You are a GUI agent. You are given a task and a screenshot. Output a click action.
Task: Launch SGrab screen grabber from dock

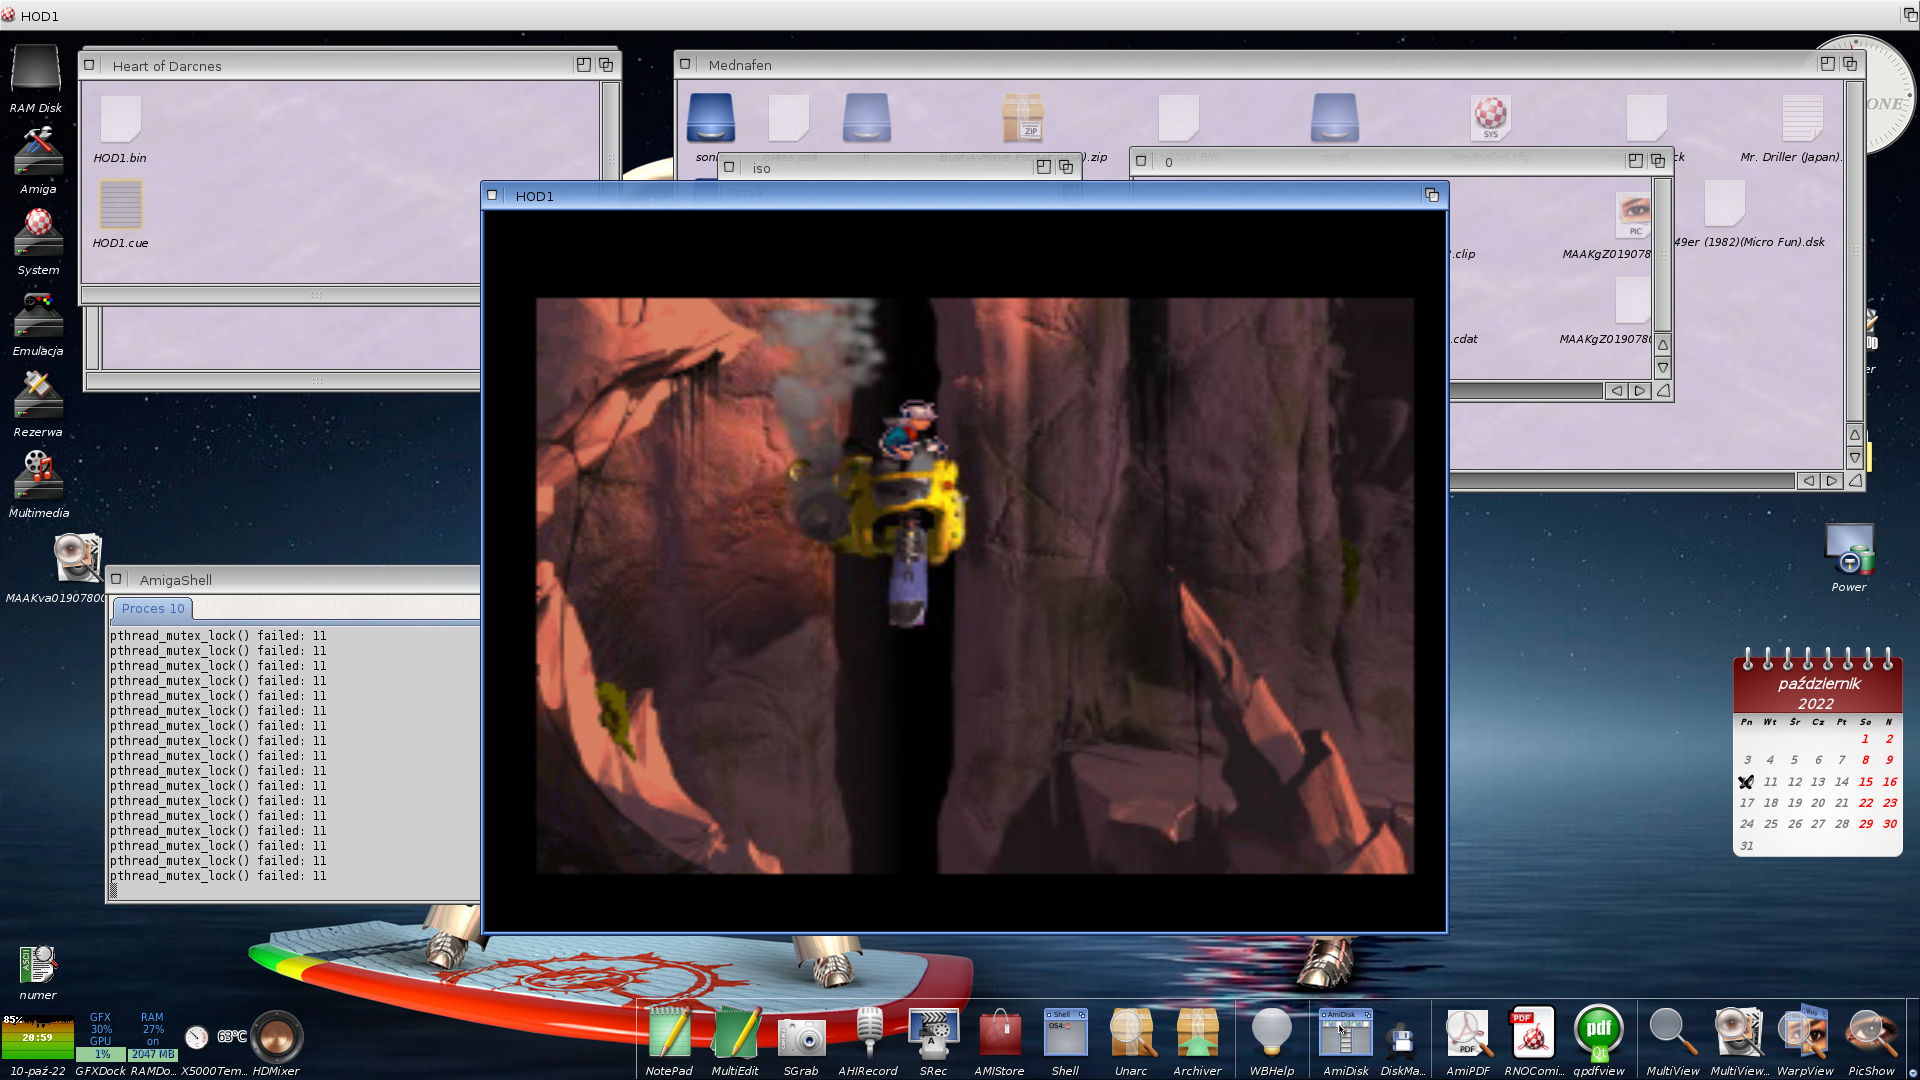(801, 1037)
